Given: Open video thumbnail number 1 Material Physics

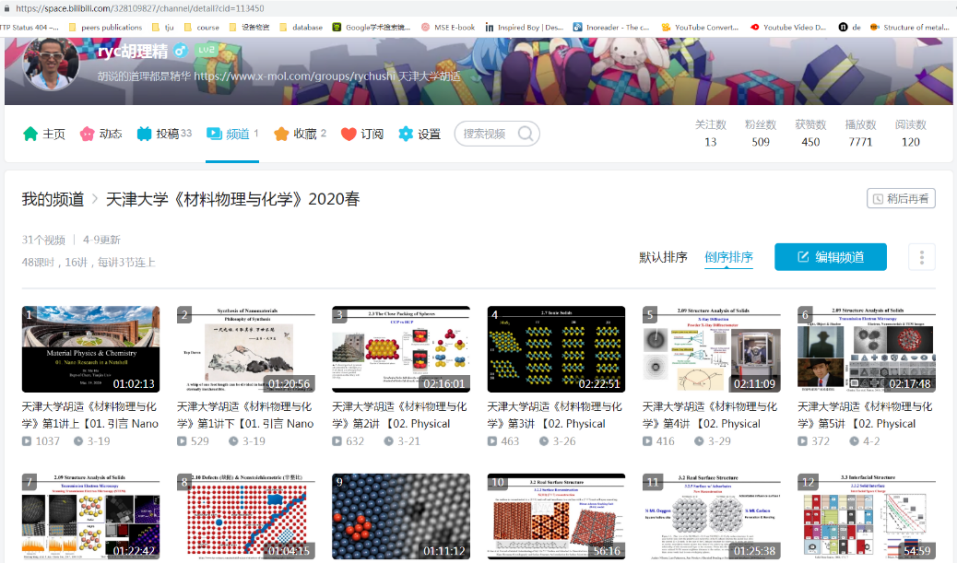Looking at the screenshot, I should 90,349.
